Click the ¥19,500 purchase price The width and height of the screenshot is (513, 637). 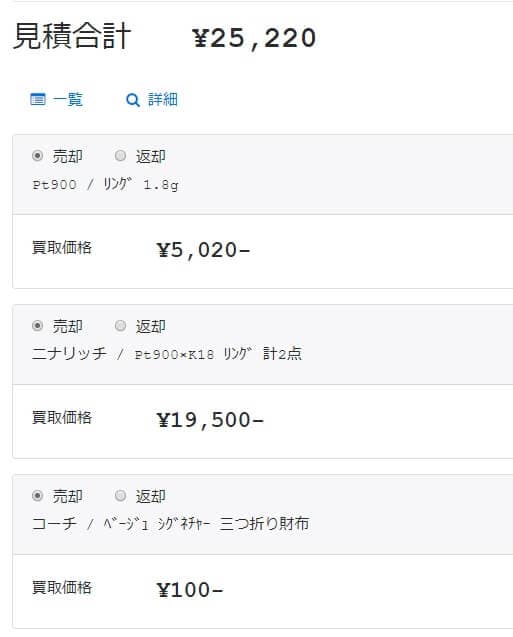pyautogui.click(x=210, y=420)
